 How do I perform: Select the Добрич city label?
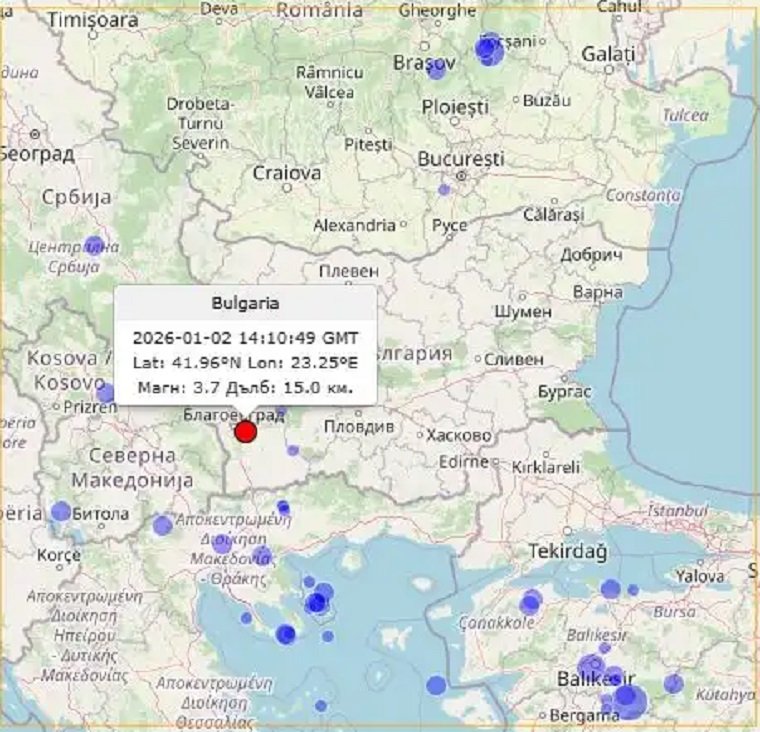(591, 255)
